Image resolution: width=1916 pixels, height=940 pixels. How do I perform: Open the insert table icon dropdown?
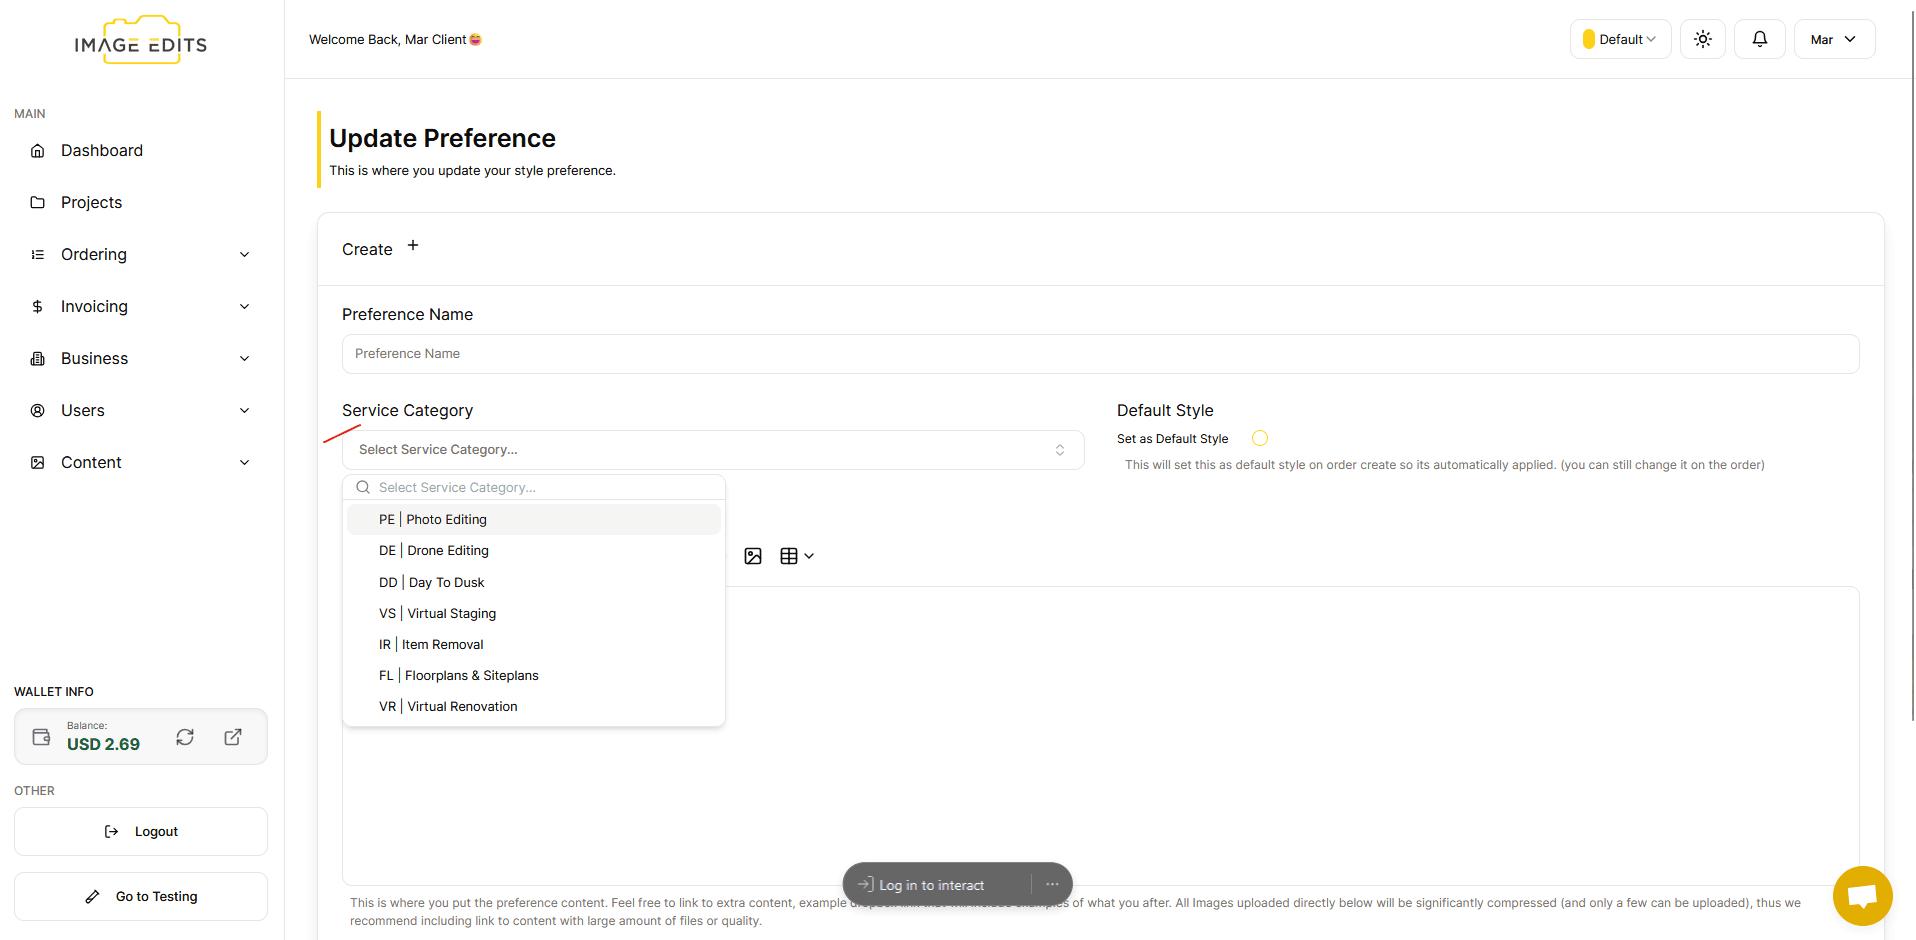tap(796, 556)
